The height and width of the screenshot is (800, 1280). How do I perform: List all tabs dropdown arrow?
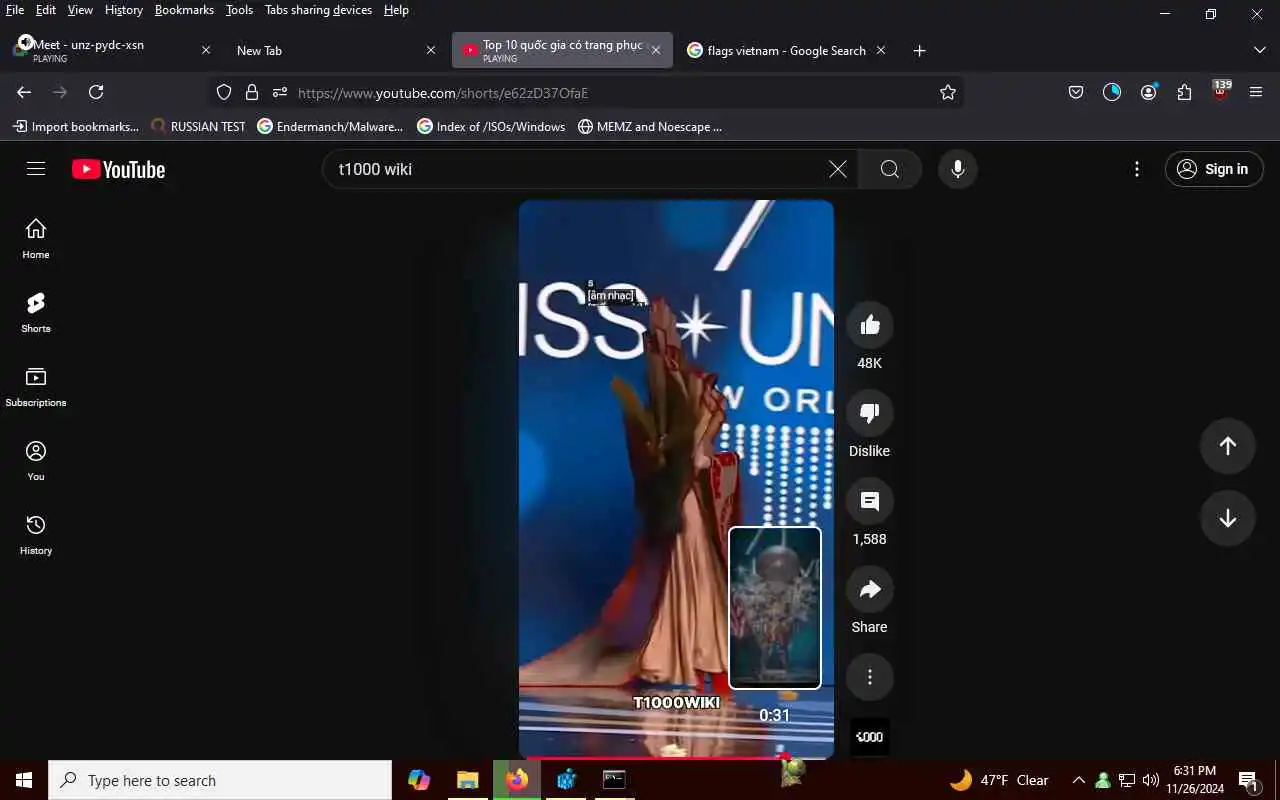[1259, 50]
